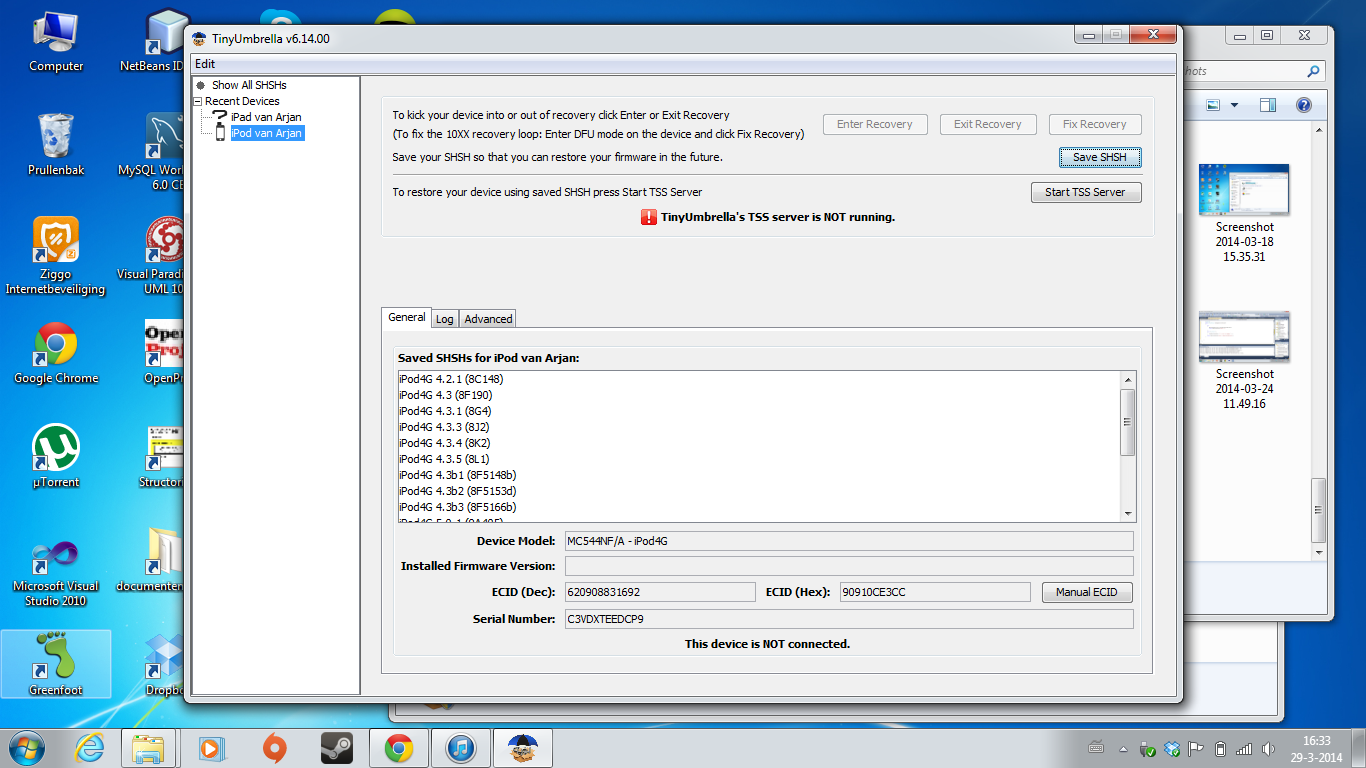Viewport: 1366px width, 768px height.
Task: Click the SHSH list scrollbar thumb
Action: [x=1128, y=422]
